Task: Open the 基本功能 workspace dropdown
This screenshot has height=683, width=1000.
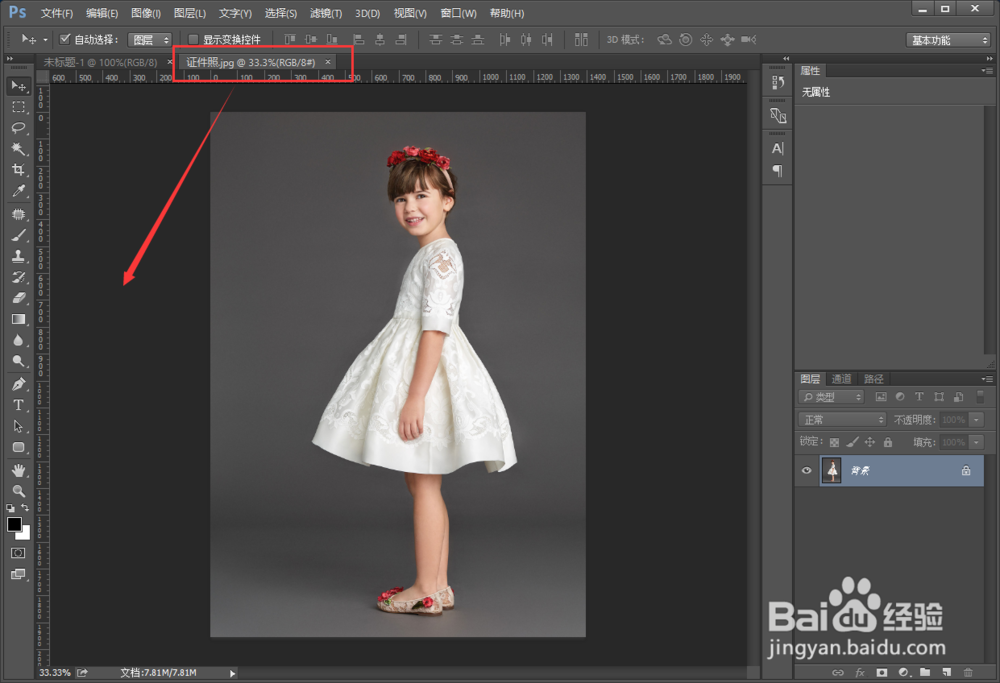Action: point(948,40)
